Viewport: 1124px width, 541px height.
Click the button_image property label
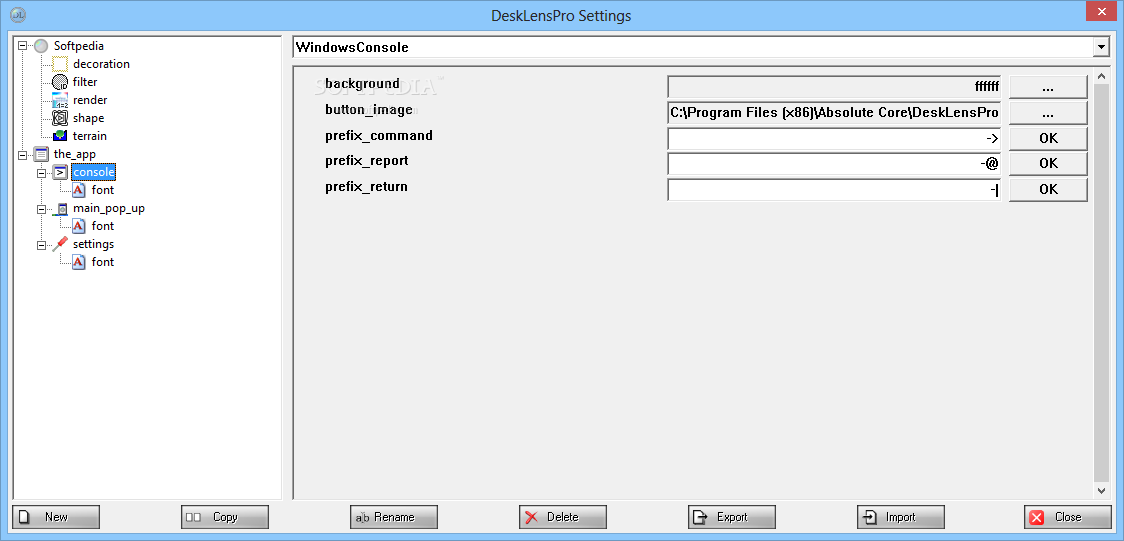[x=368, y=110]
